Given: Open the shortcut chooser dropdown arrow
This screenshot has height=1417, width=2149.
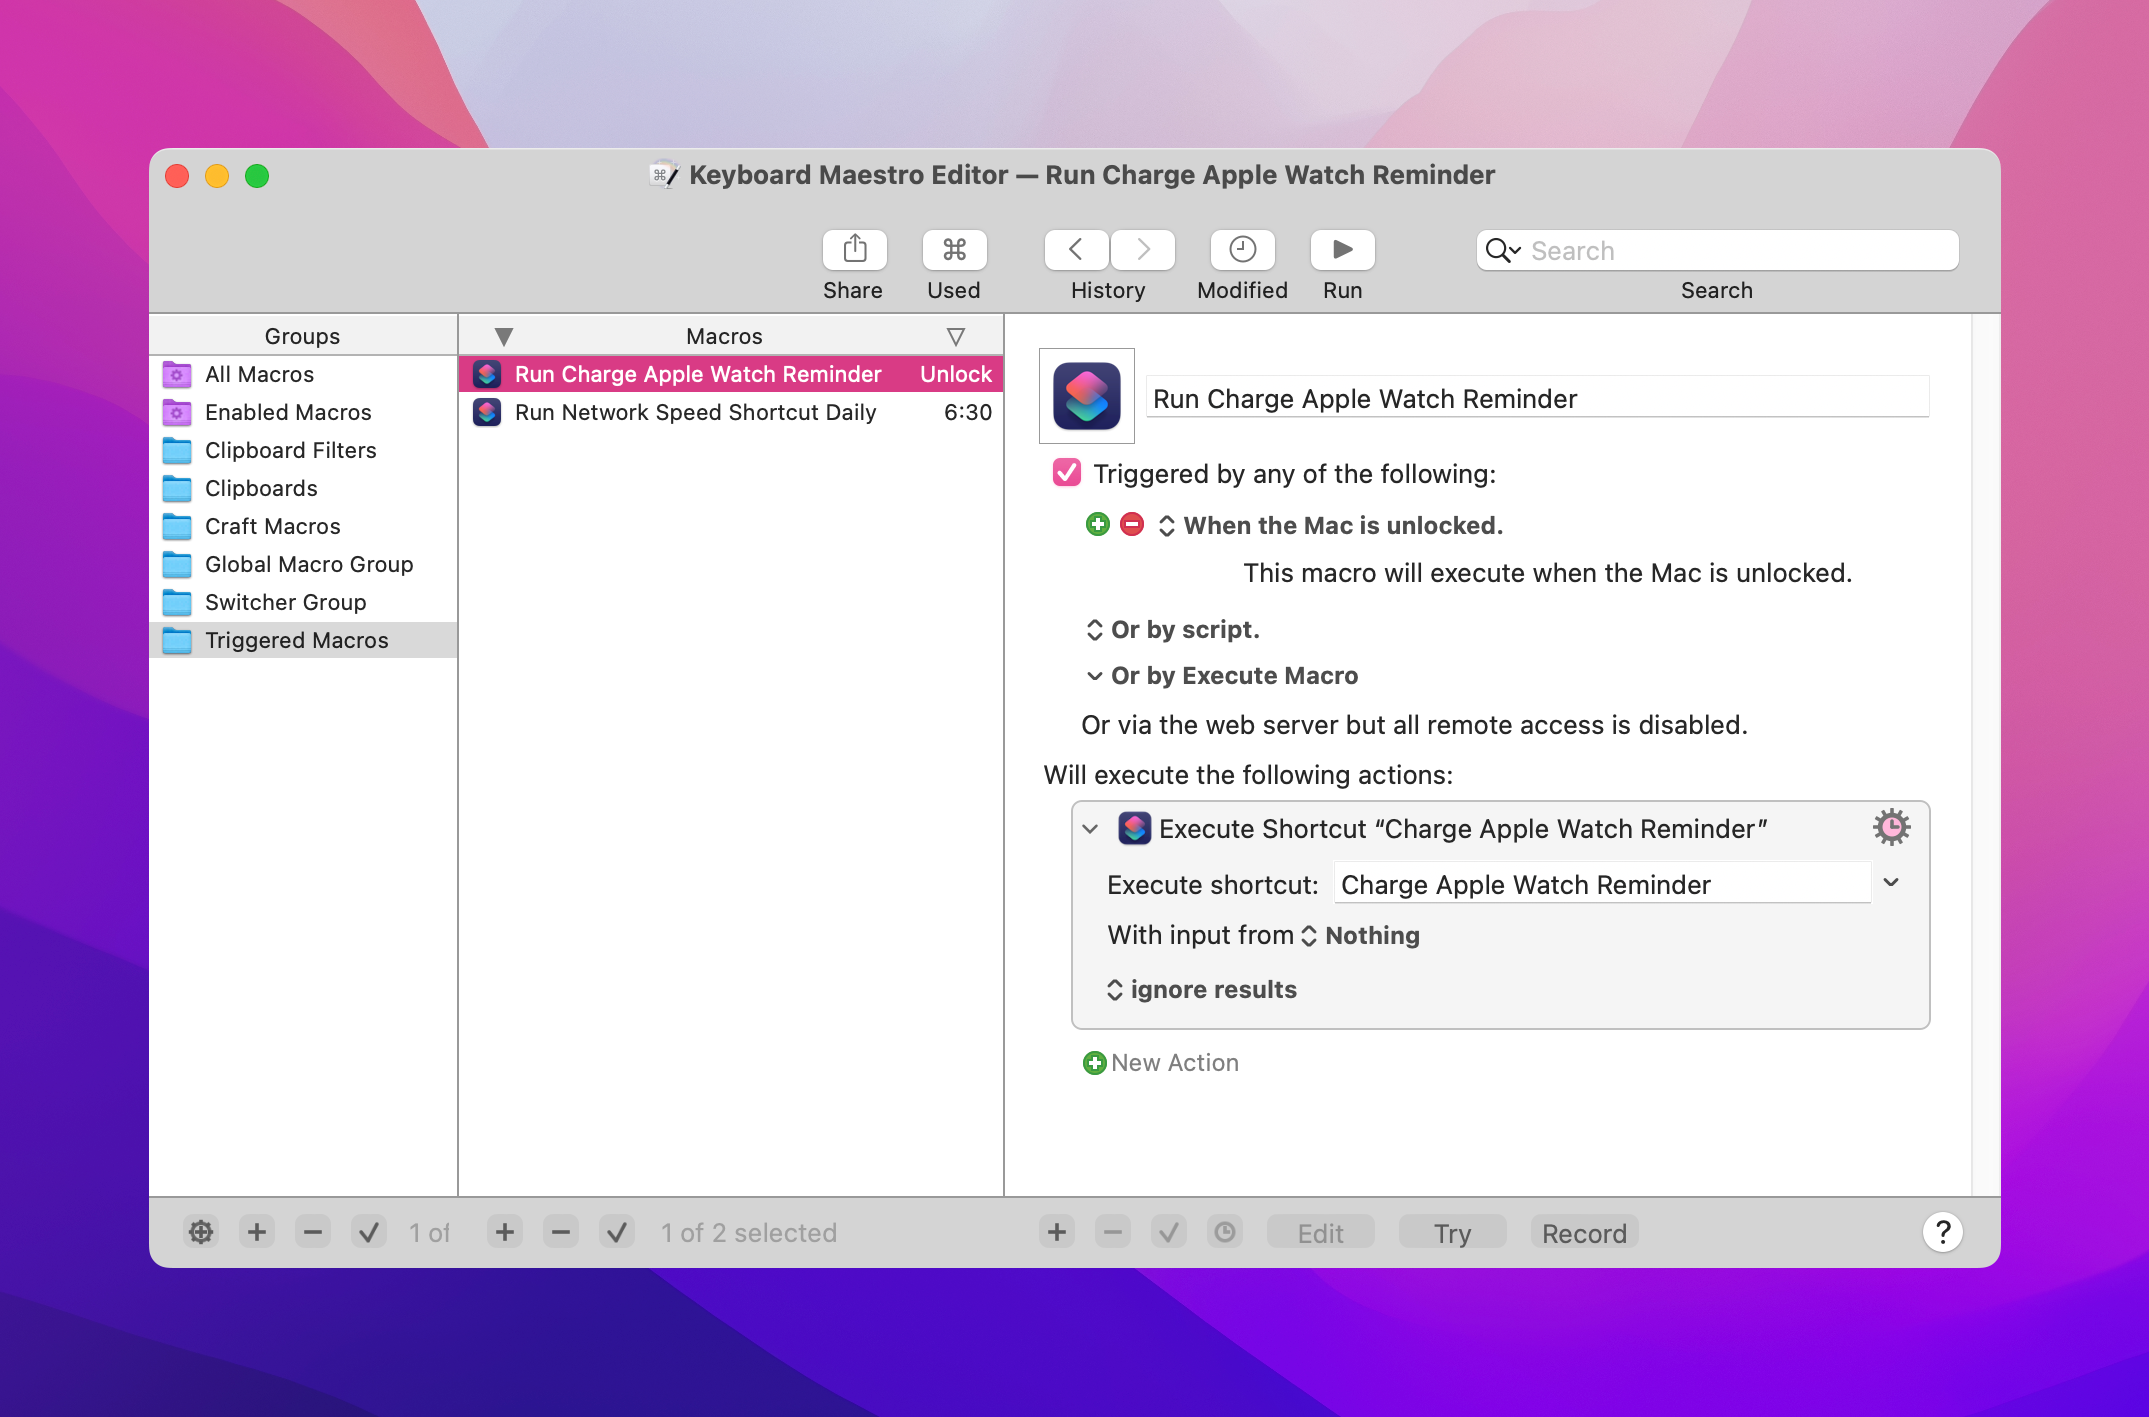Looking at the screenshot, I should click(x=1891, y=882).
